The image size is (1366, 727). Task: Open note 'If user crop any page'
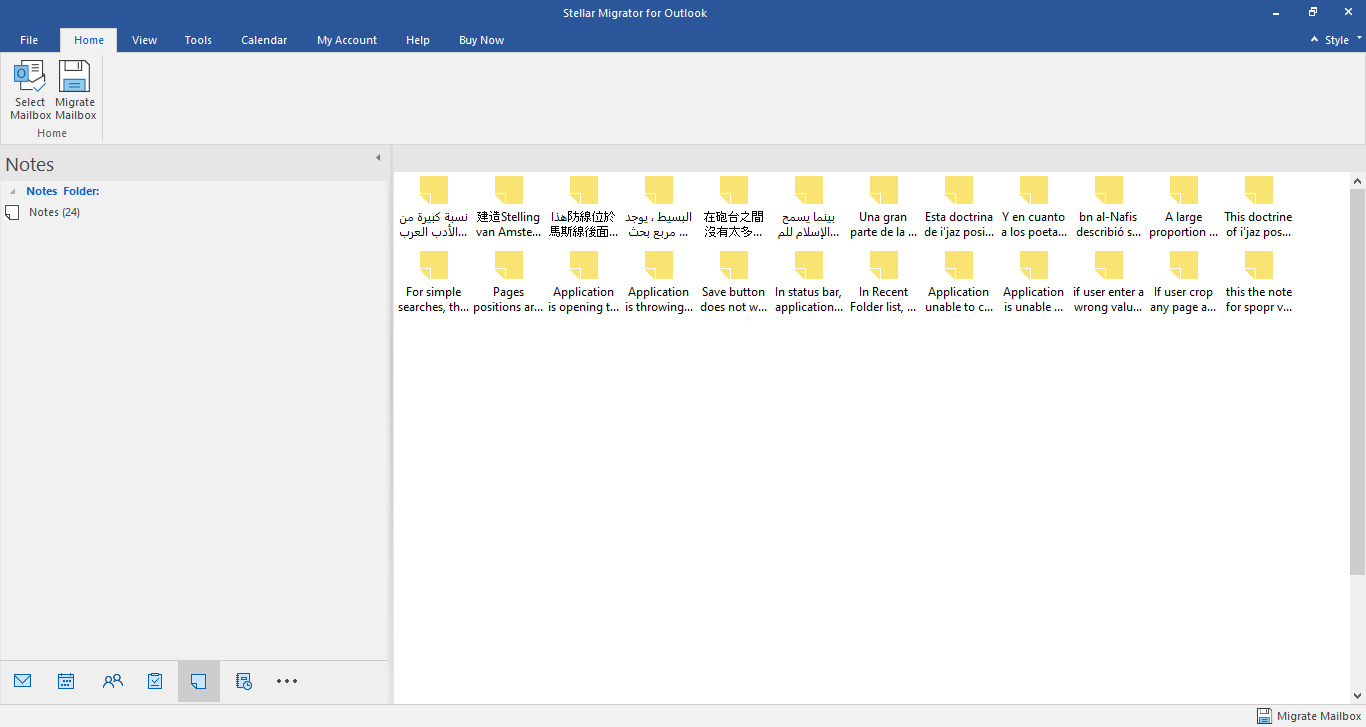[1183, 283]
